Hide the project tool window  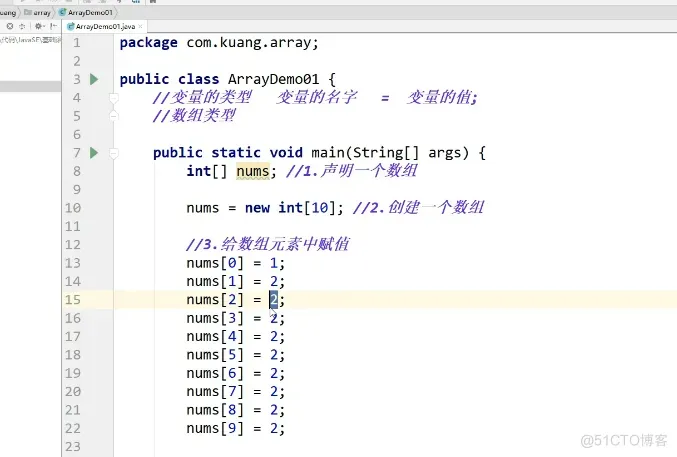click(53, 26)
